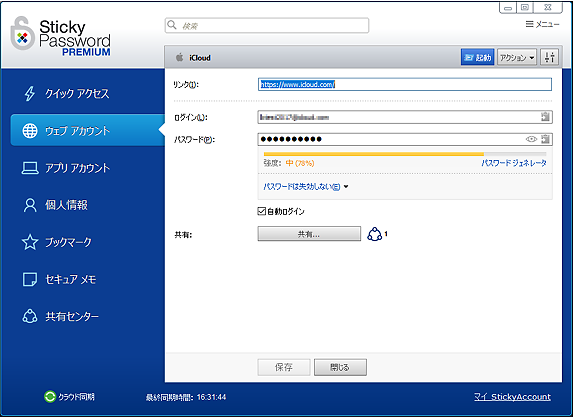Minimize the Sticky Password window
The image size is (574, 417).
click(x=508, y=7)
